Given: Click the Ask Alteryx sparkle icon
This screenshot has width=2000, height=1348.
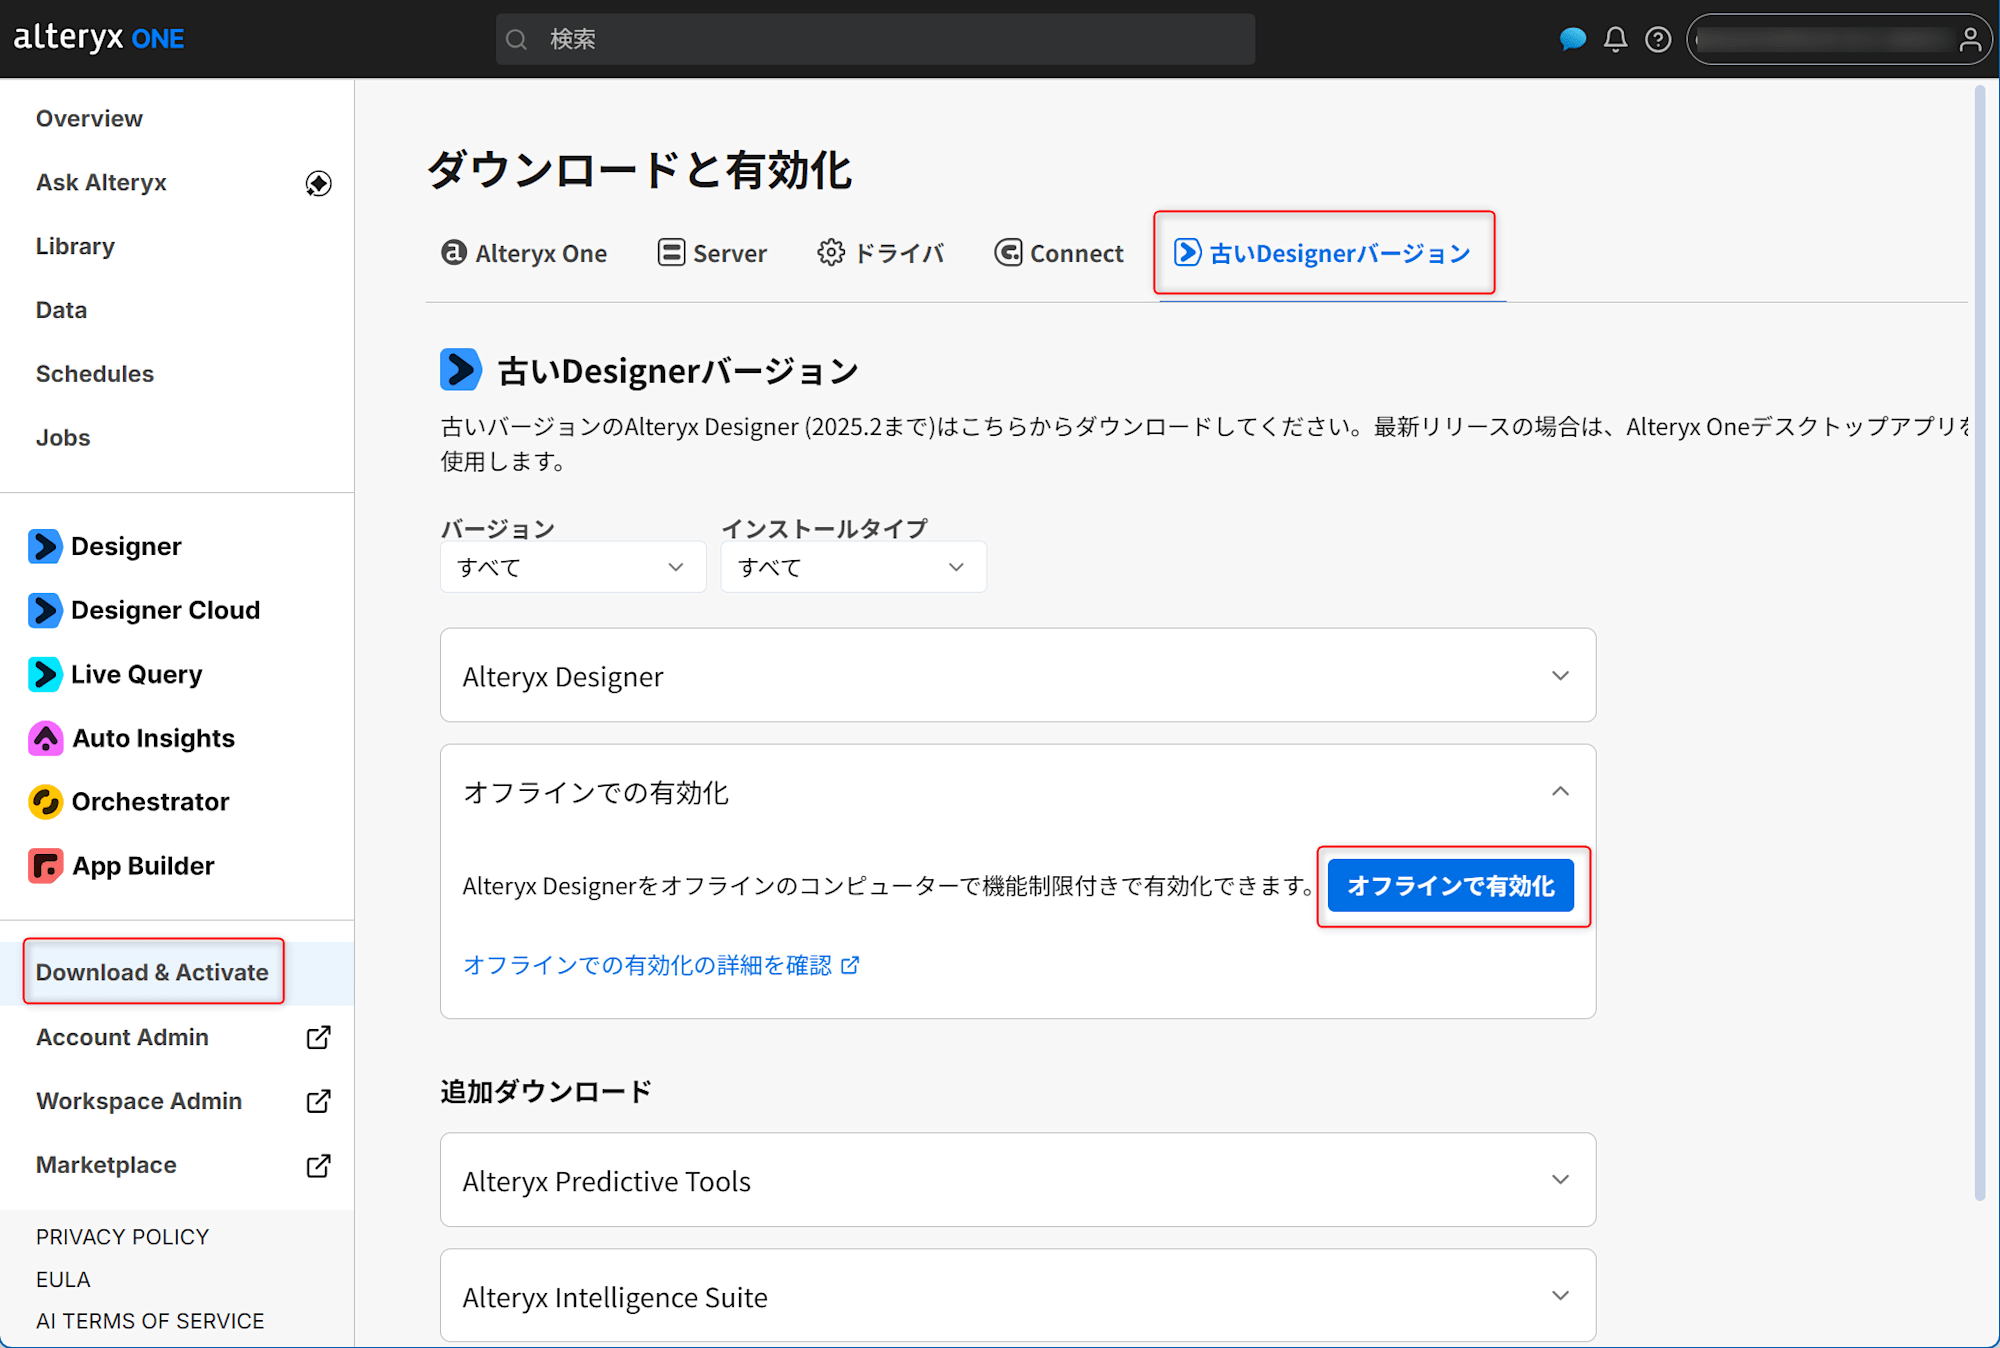Looking at the screenshot, I should [318, 183].
